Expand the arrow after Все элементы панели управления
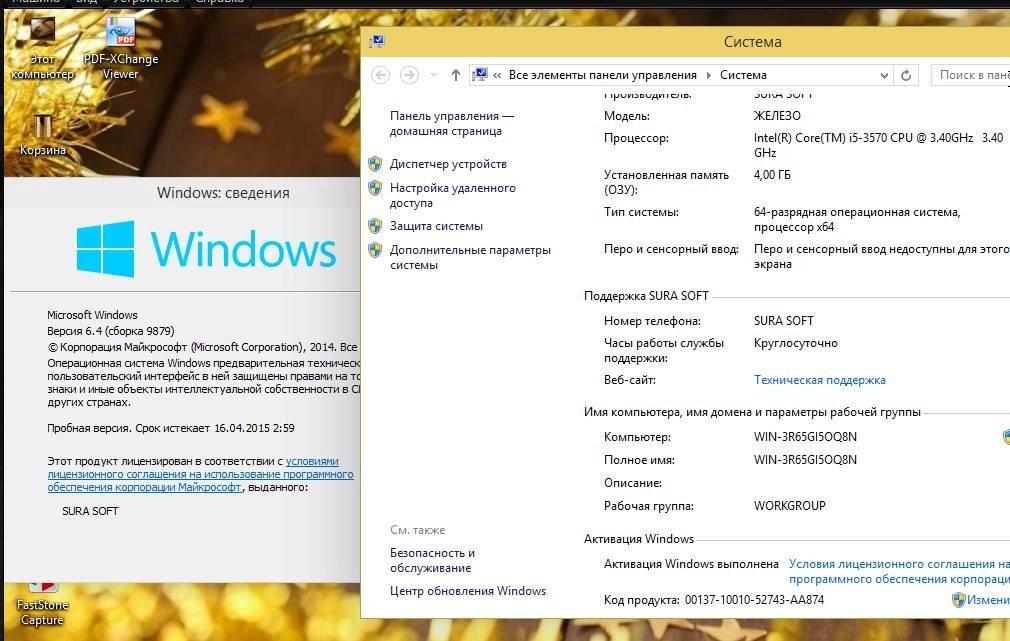Viewport: 1010px width, 641px height. coord(709,75)
